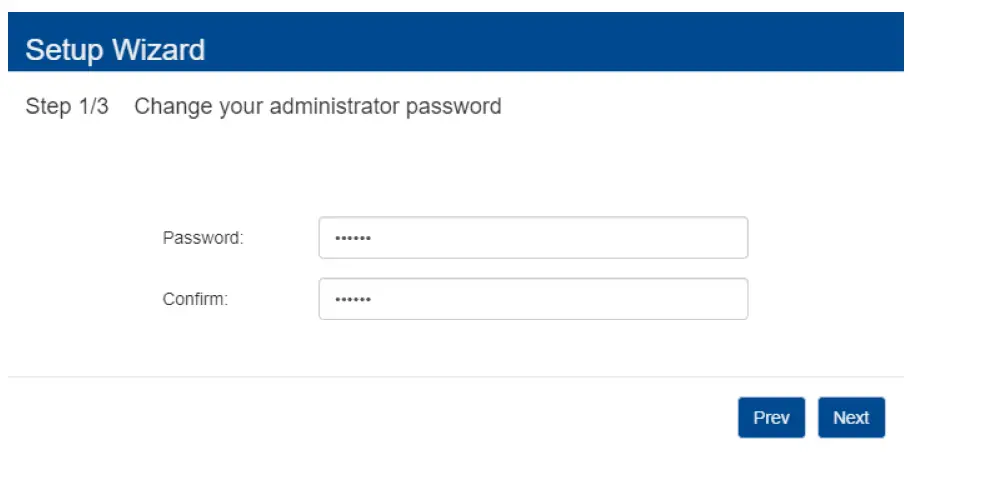This screenshot has height=481, width=991.
Task: Focus the Password input field
Action: [533, 238]
